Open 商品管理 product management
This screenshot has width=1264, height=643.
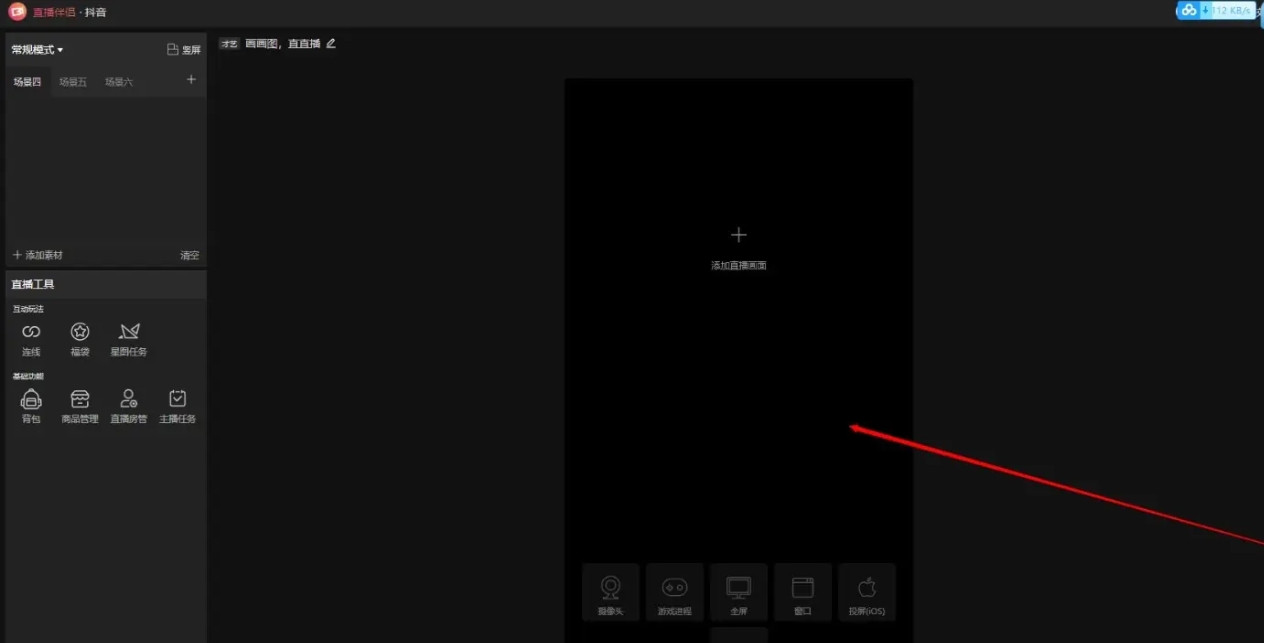tap(80, 405)
